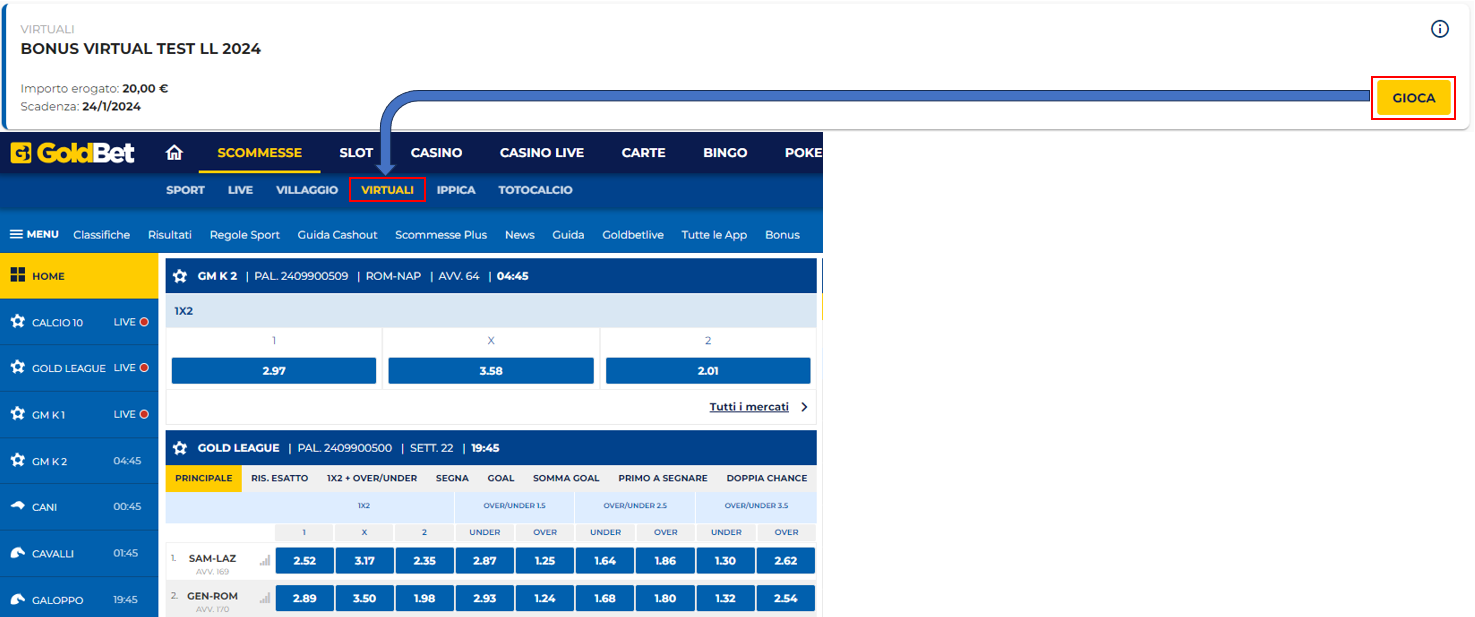Click the GIOCA button
Image resolution: width=1475 pixels, height=617 pixels.
(x=1414, y=98)
